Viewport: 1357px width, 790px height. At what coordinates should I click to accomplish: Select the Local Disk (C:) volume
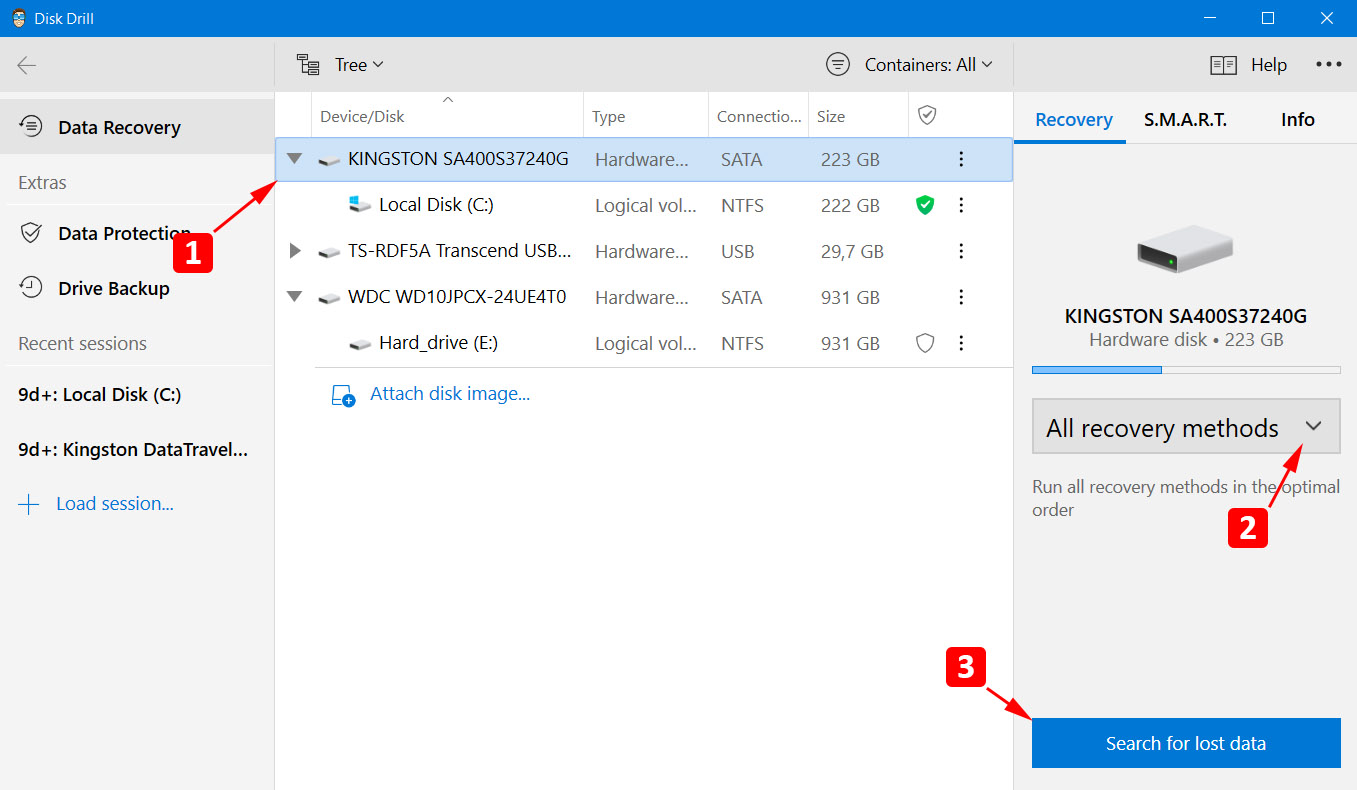tap(644, 205)
